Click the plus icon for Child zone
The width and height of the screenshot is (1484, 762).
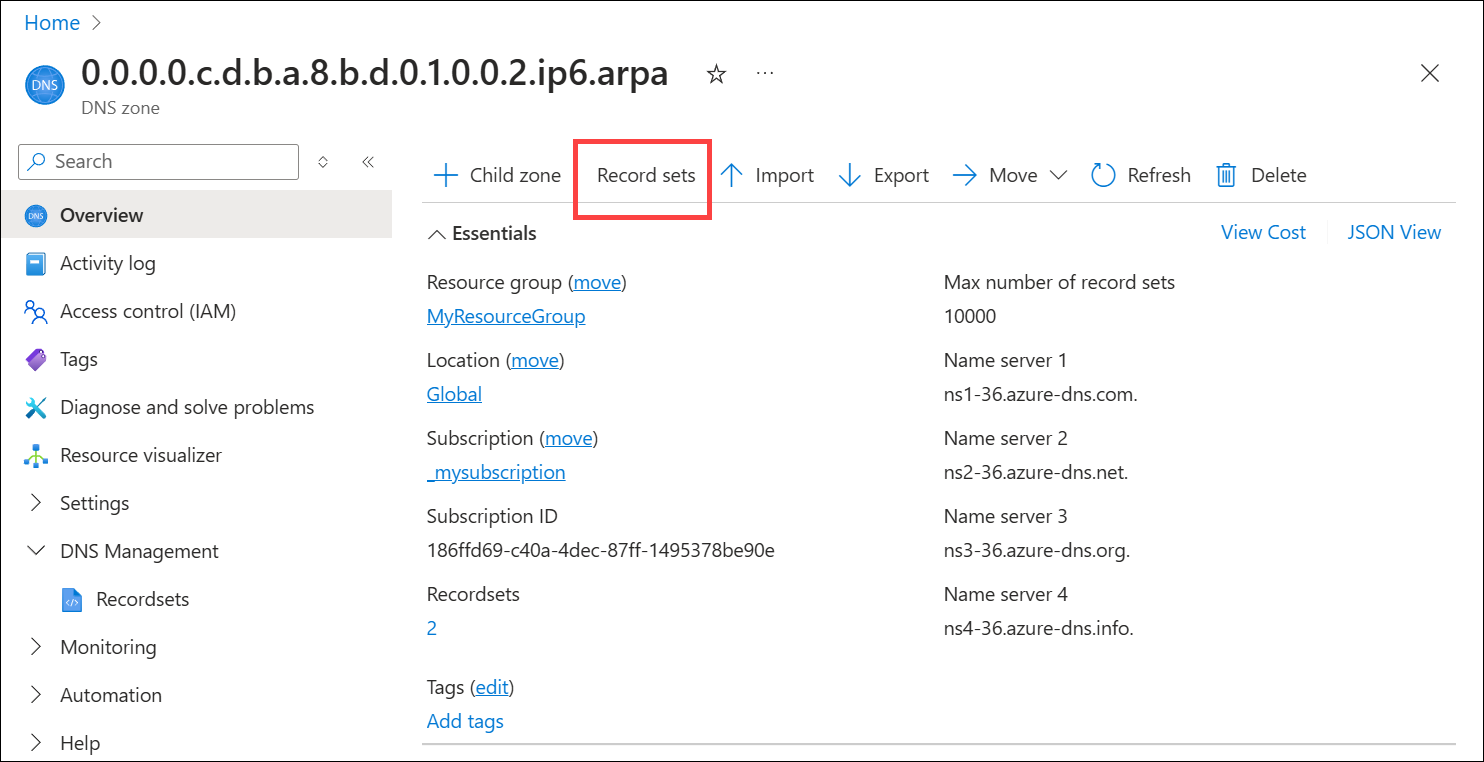coord(445,176)
